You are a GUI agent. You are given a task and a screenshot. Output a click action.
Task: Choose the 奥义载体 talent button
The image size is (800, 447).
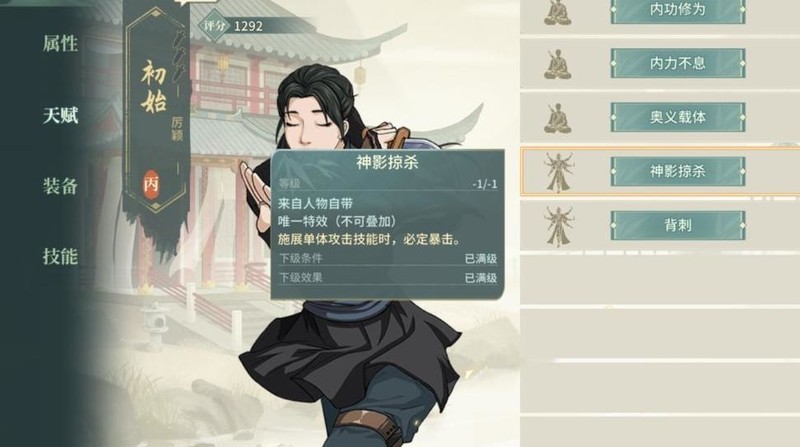(678, 117)
